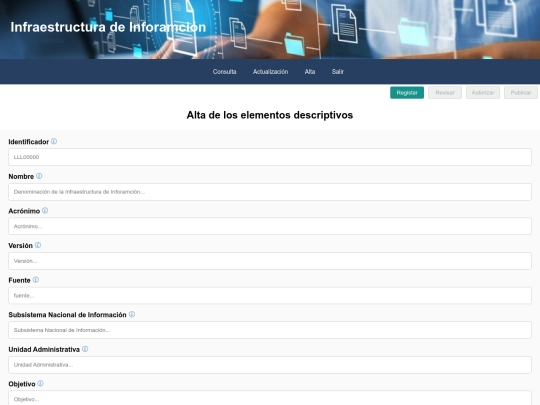Click the Infraestructura de Inforamción header title
Screen dimensions: 540x405
tap(108, 27)
